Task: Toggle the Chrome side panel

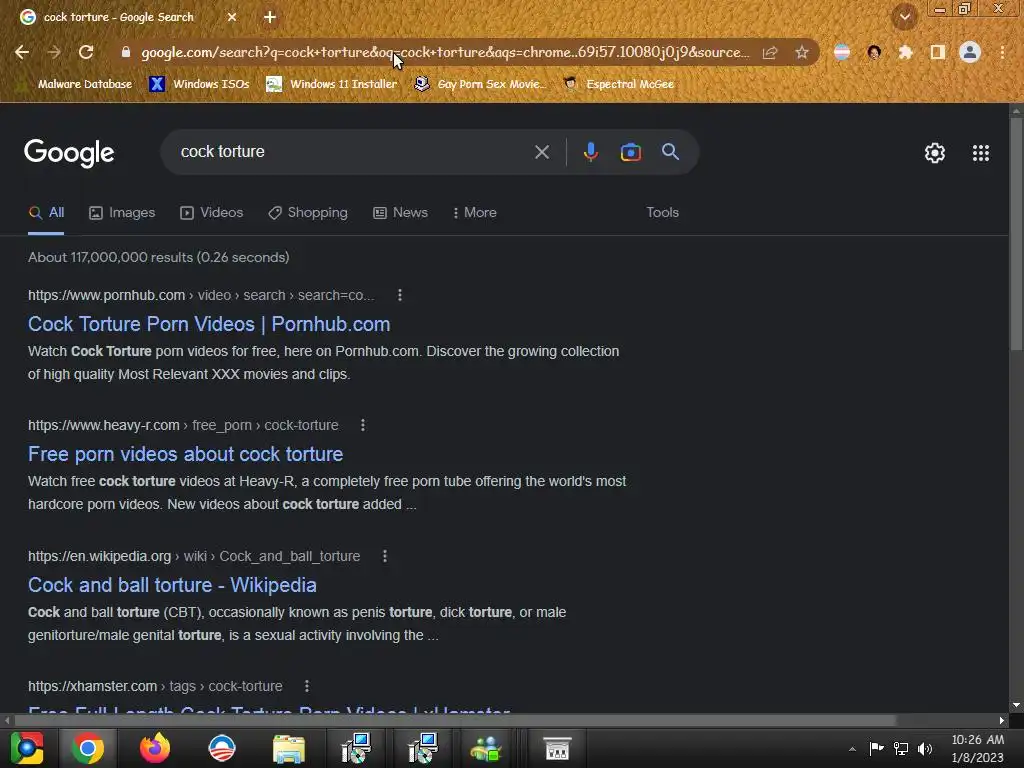Action: coord(938,52)
